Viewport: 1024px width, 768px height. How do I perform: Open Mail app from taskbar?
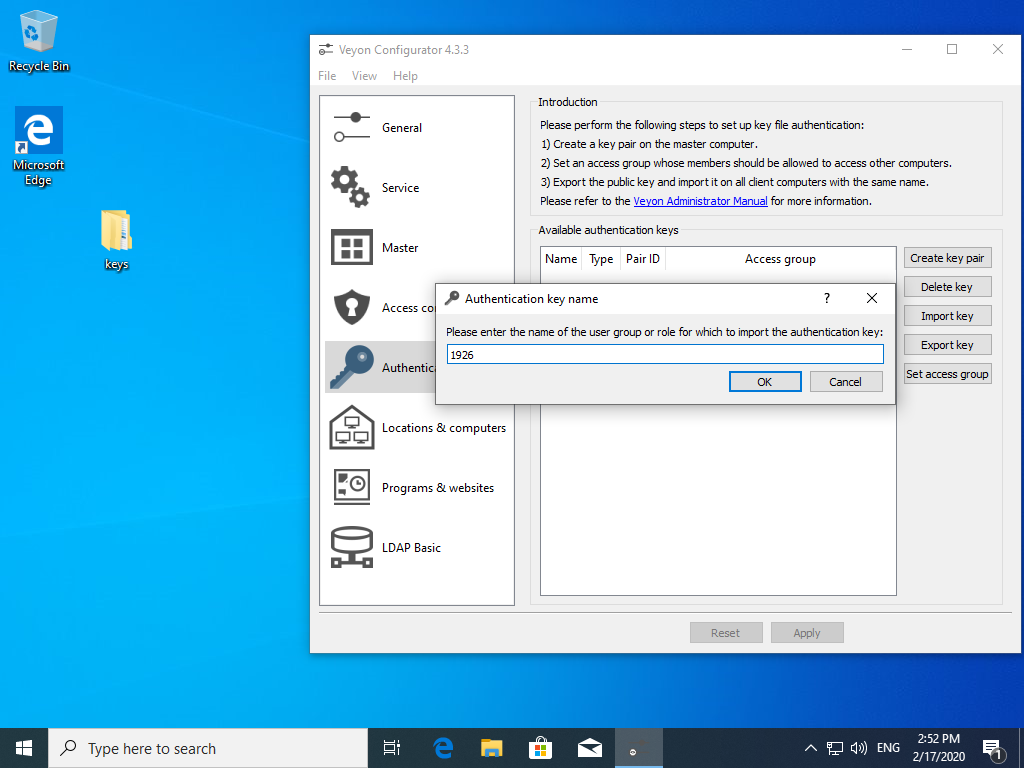tap(590, 748)
